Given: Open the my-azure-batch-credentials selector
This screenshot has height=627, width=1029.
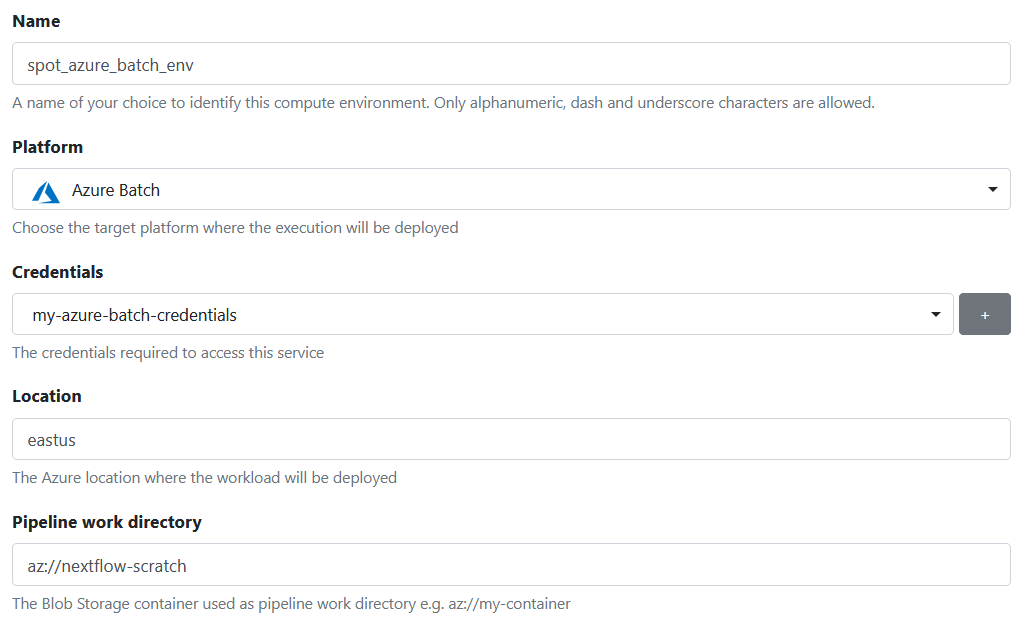Looking at the screenshot, I should (482, 314).
